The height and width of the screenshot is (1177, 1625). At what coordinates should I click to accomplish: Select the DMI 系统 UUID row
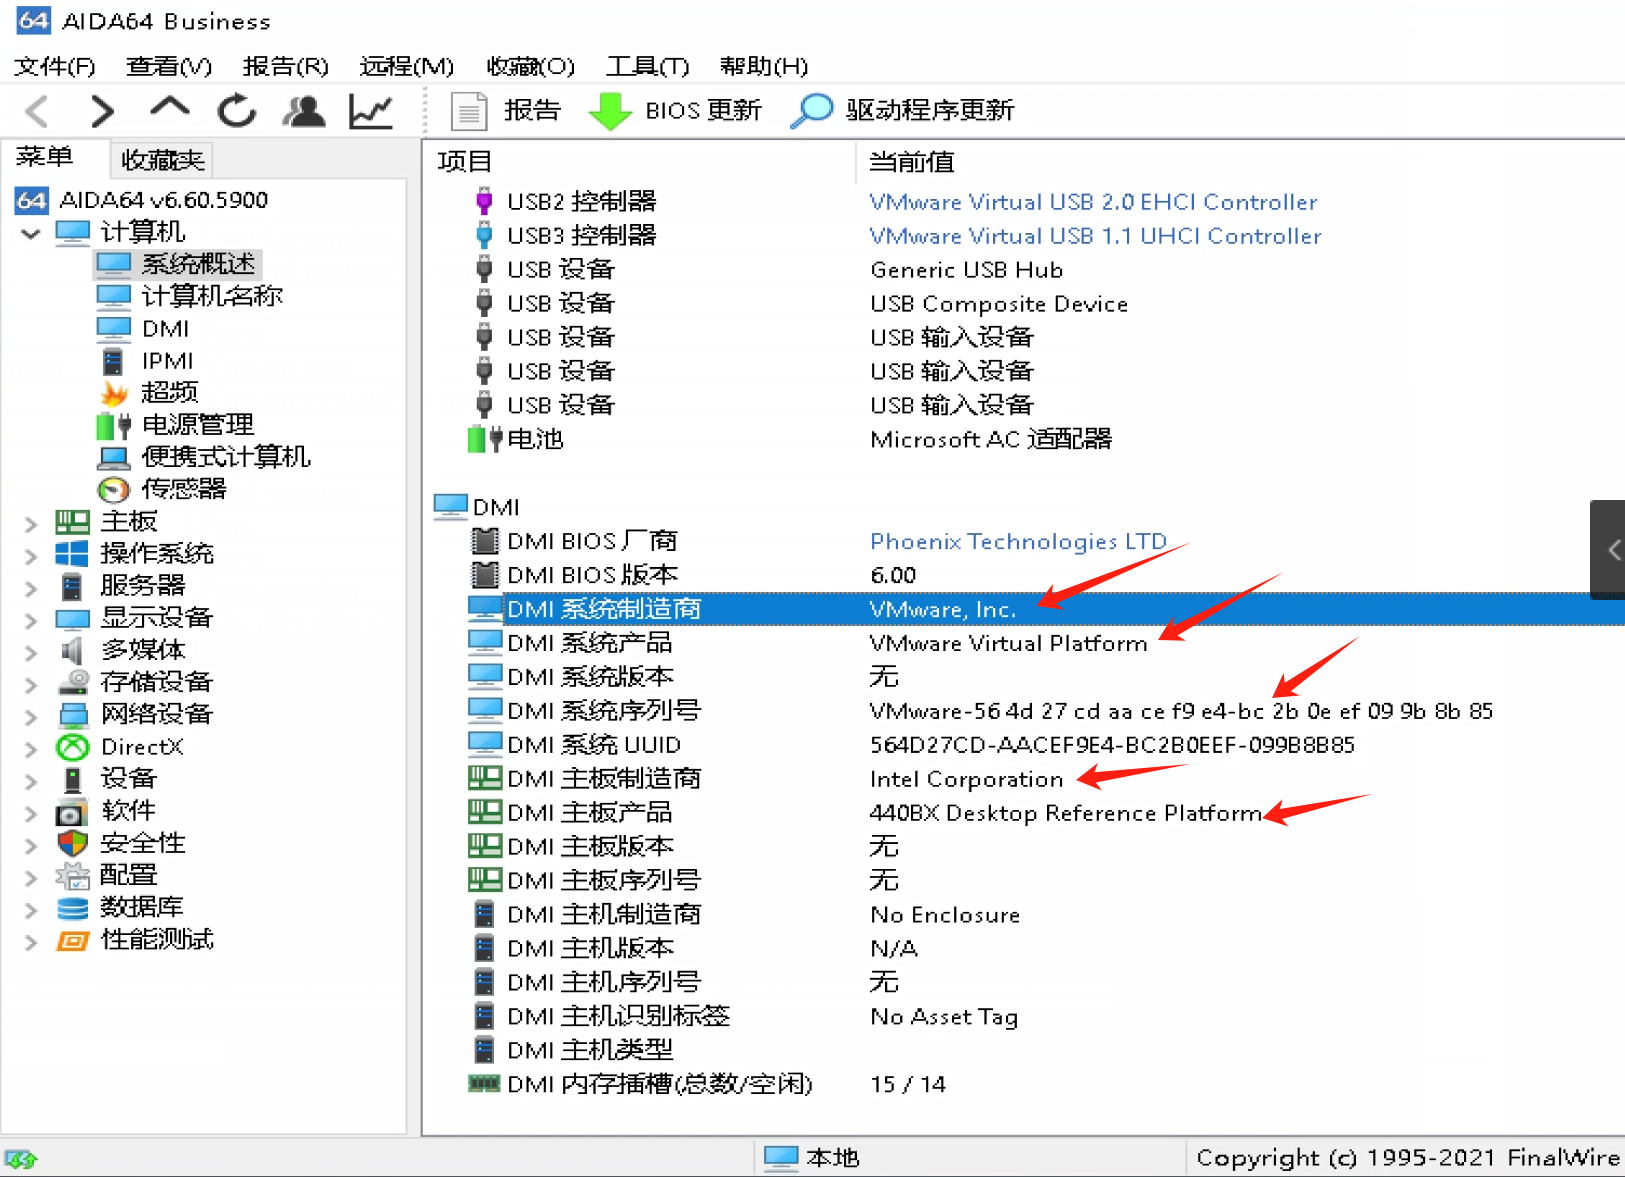coord(1046,745)
